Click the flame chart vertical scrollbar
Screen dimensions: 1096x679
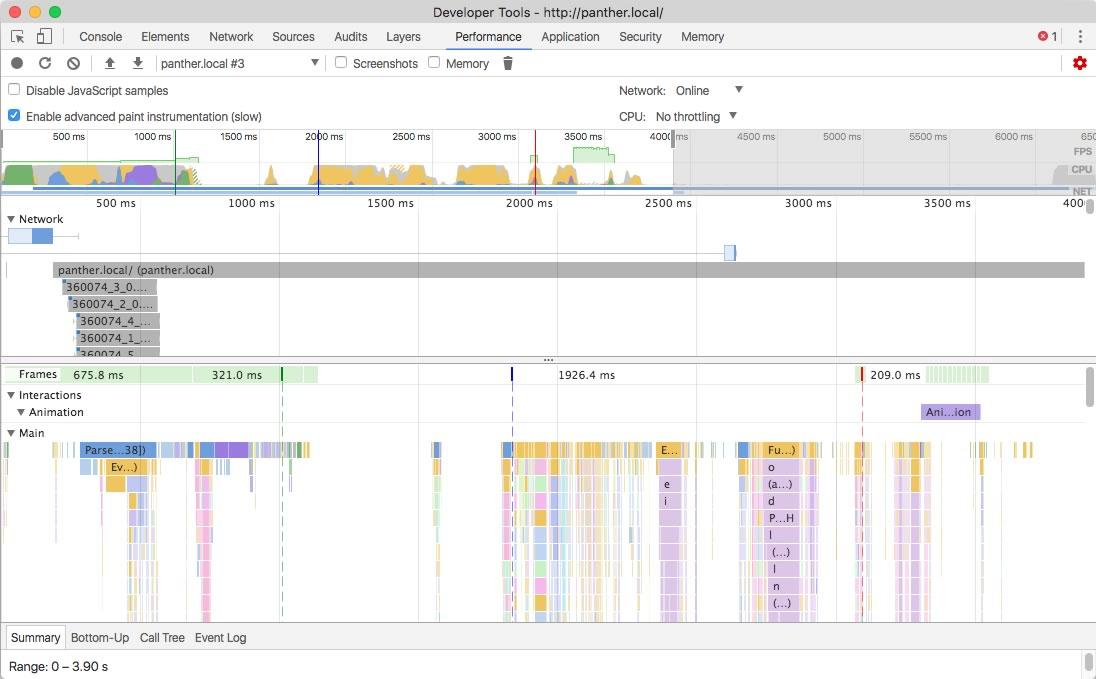click(x=1089, y=387)
